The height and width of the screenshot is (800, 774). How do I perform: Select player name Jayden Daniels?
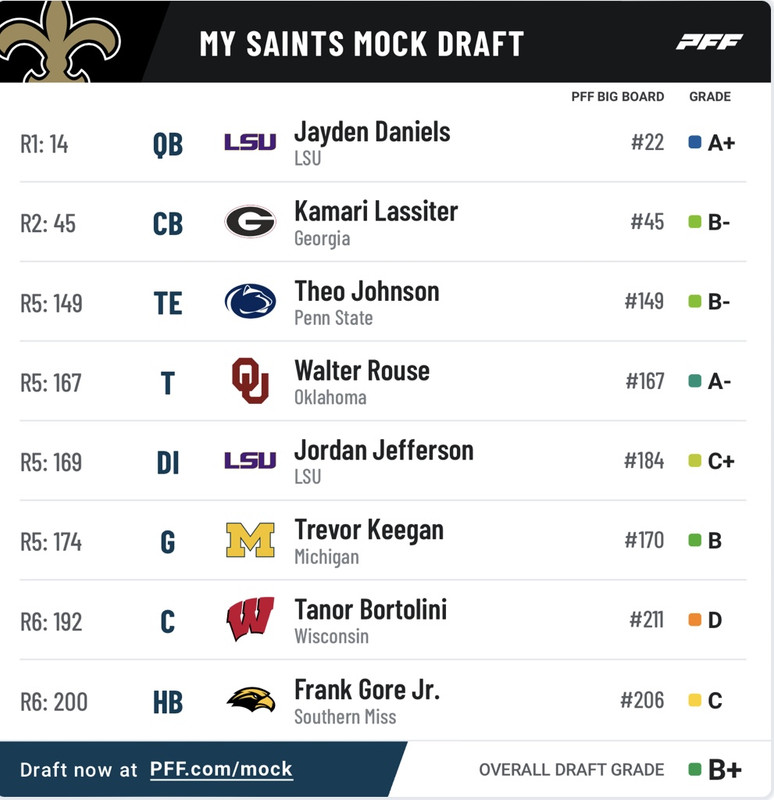click(x=372, y=132)
